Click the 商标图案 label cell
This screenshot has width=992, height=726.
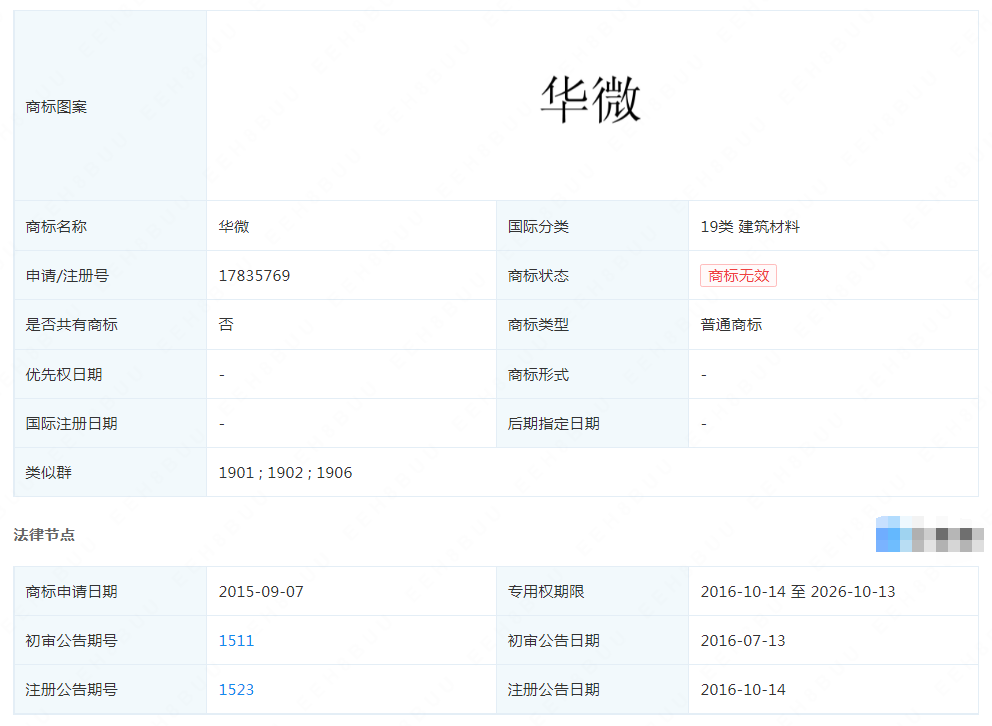coord(110,106)
